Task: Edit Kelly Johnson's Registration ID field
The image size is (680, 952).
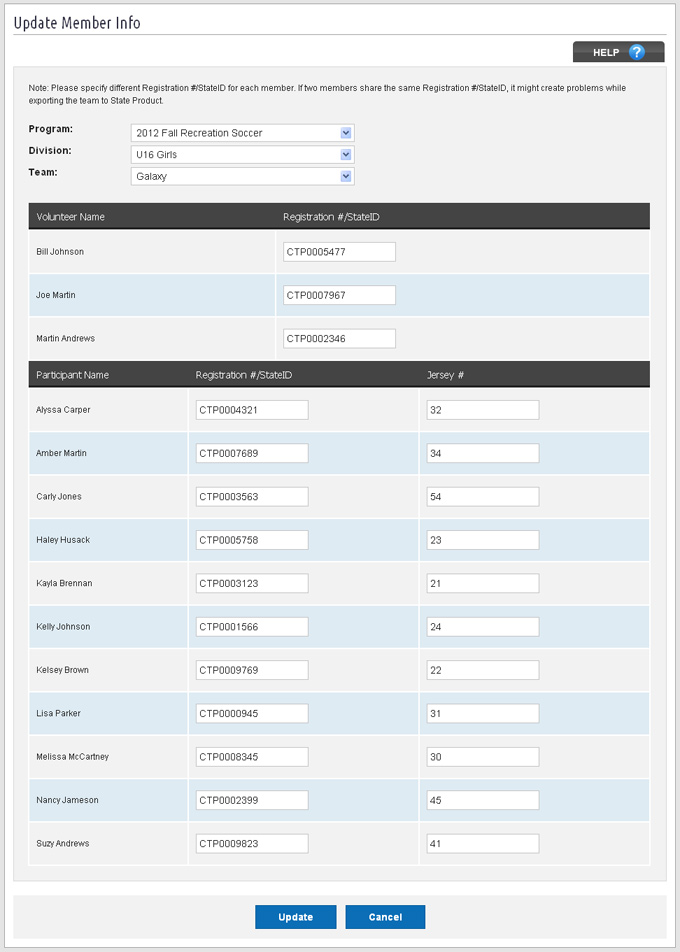Action: [252, 627]
